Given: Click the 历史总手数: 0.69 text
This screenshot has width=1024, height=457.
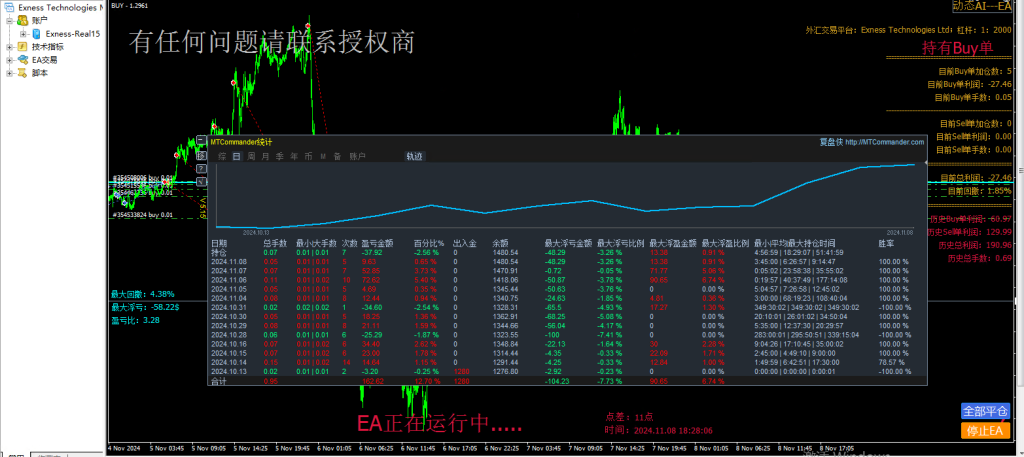Looking at the screenshot, I should click(980, 259).
